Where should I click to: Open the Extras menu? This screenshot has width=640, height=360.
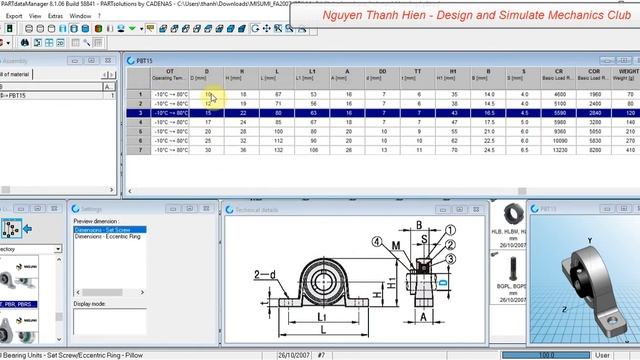tap(56, 16)
